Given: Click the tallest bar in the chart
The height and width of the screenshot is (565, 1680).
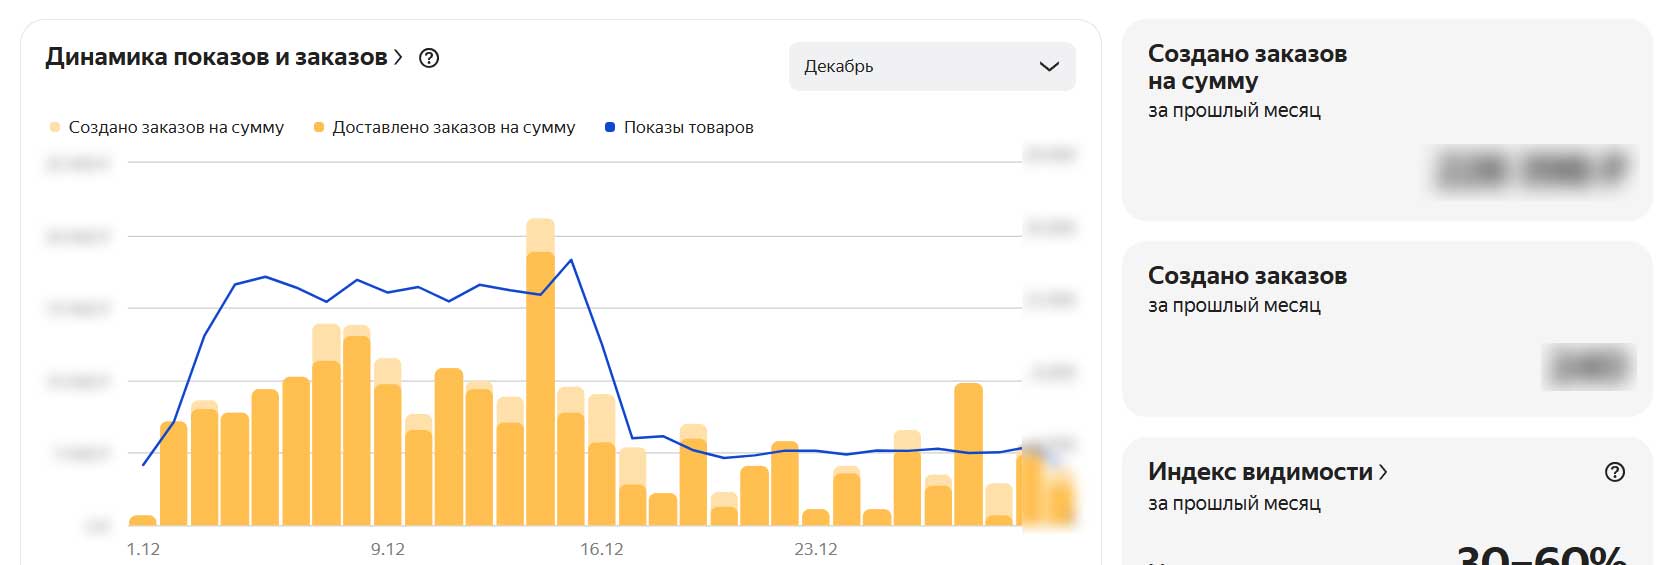Looking at the screenshot, I should [540, 372].
